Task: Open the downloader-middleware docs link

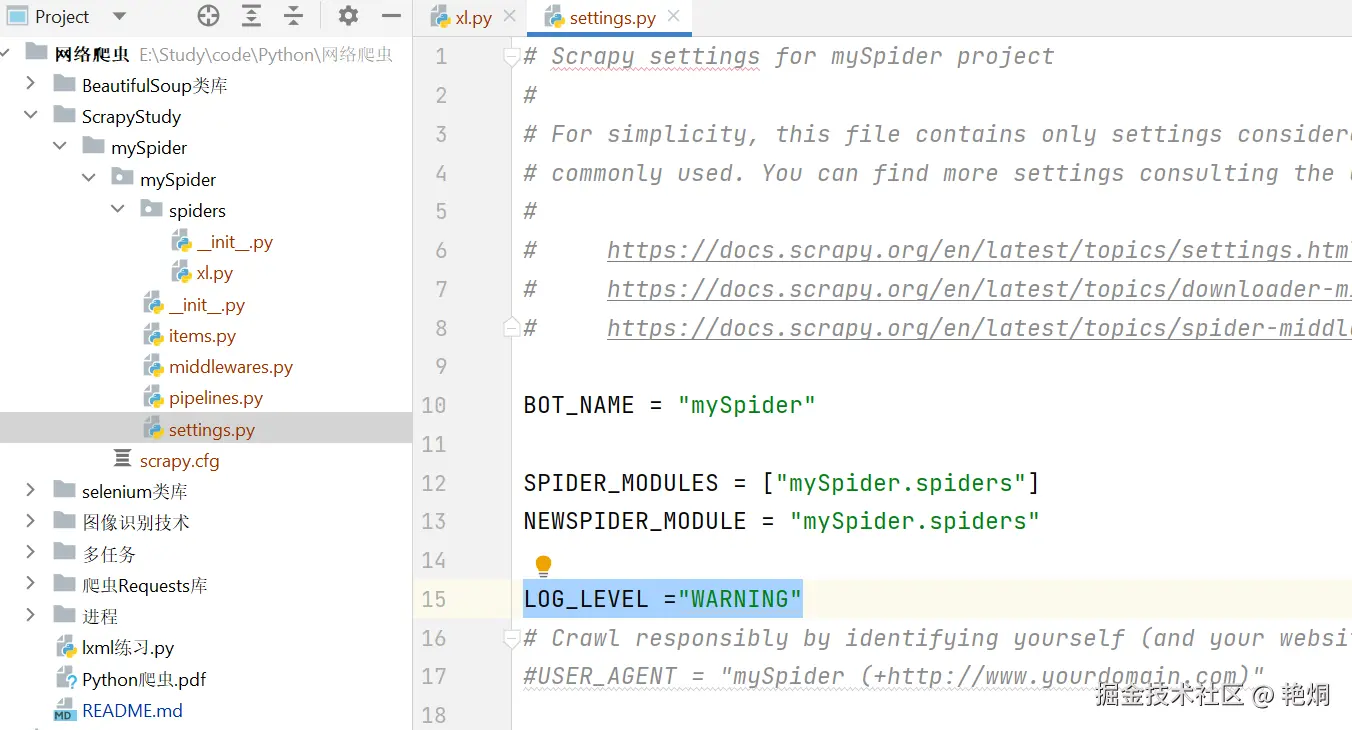Action: coord(978,289)
